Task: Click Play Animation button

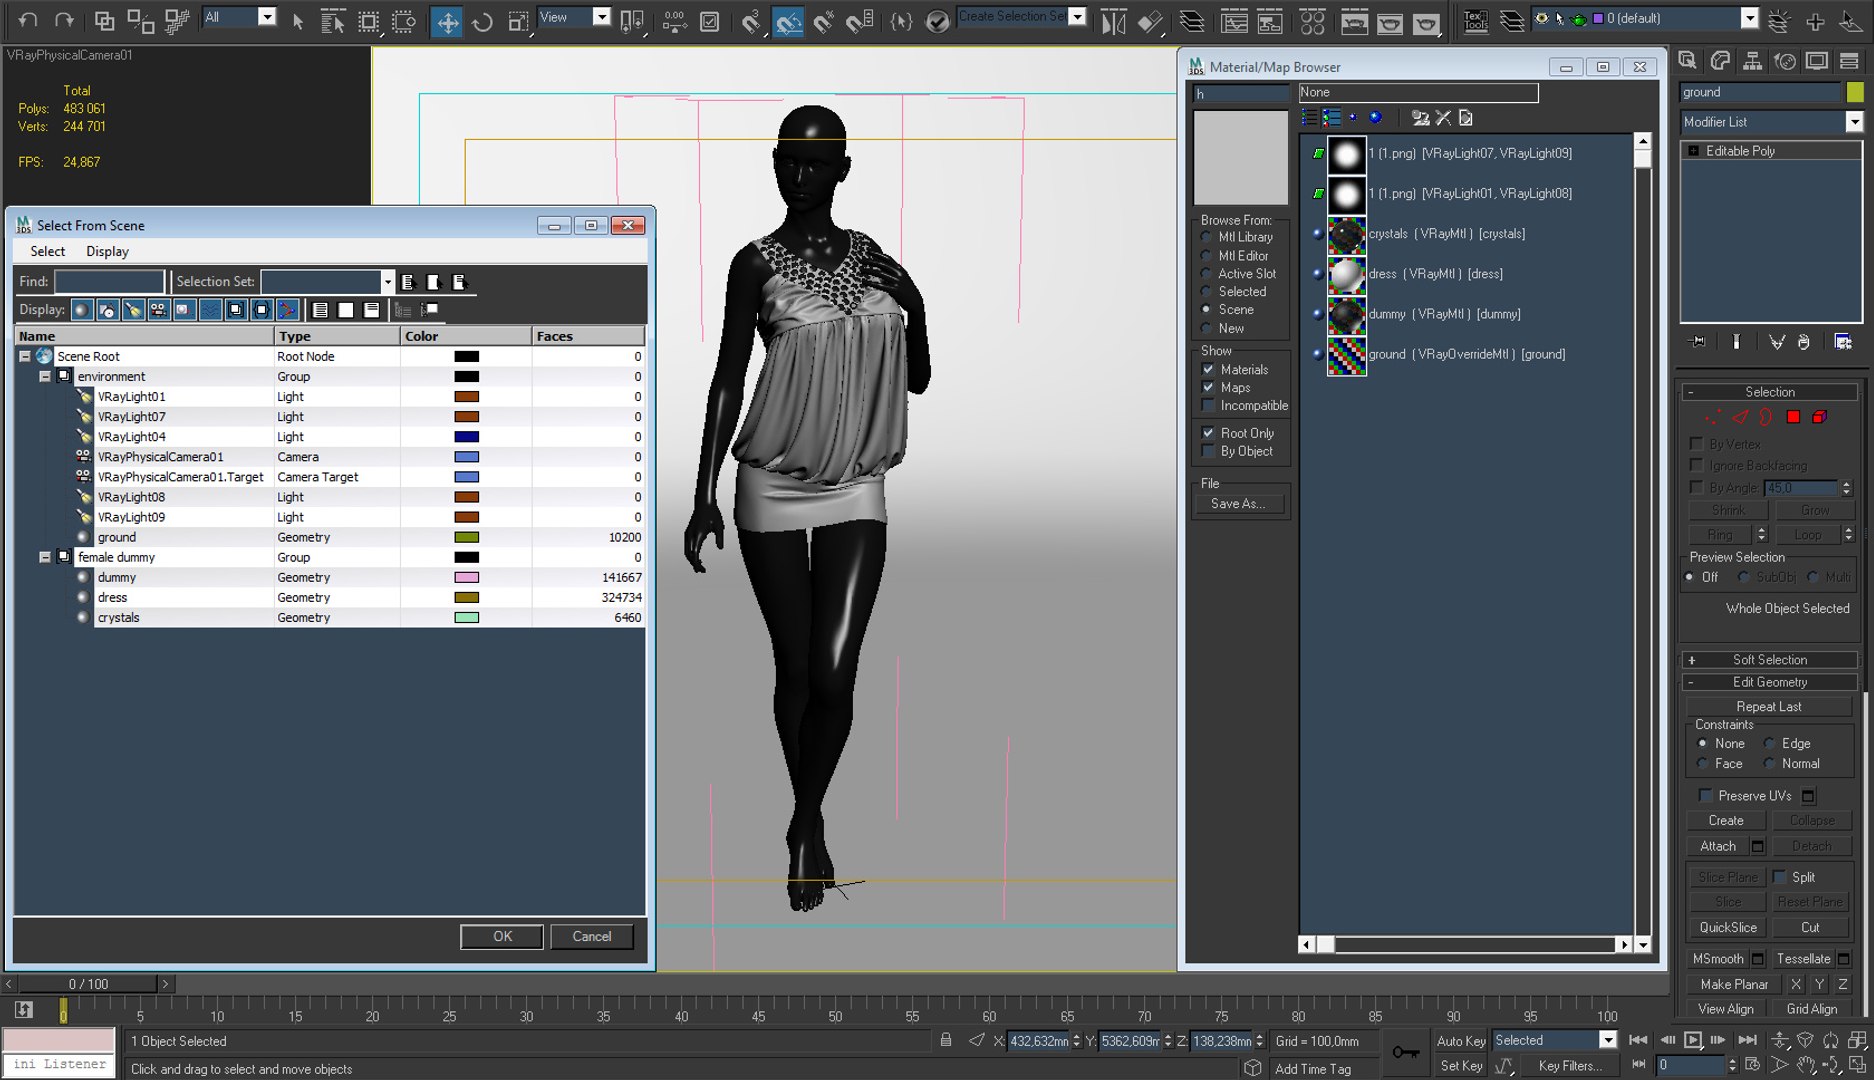Action: (x=1693, y=1040)
